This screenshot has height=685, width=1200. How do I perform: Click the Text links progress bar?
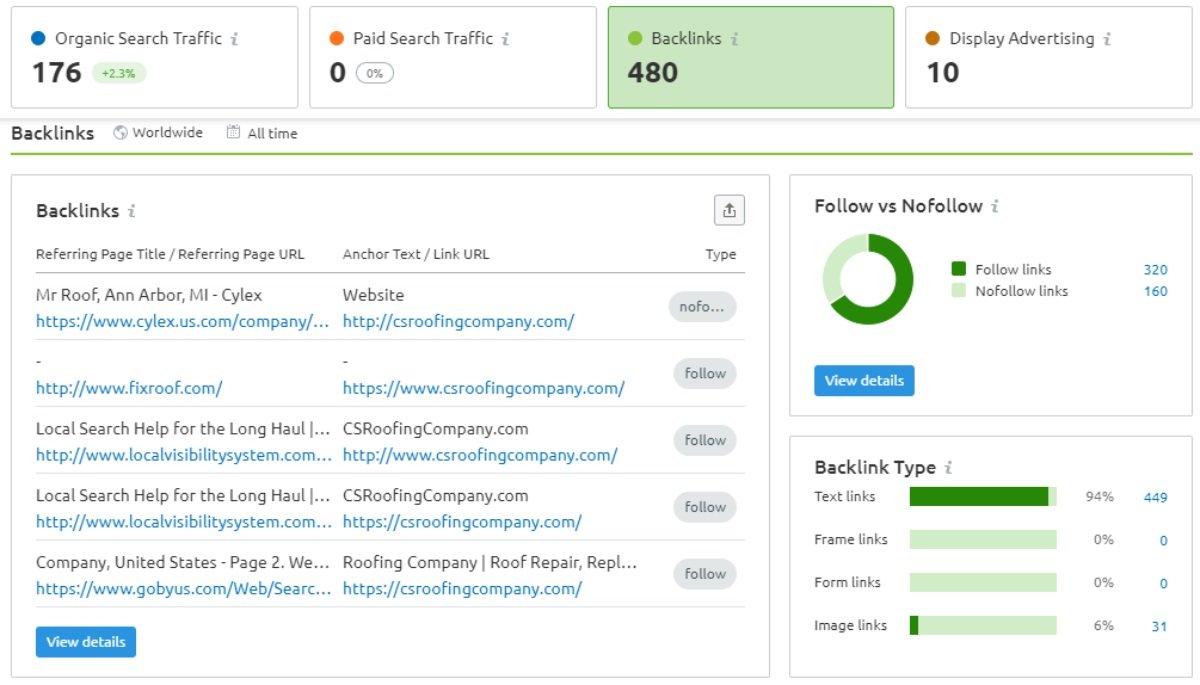[x=982, y=497]
